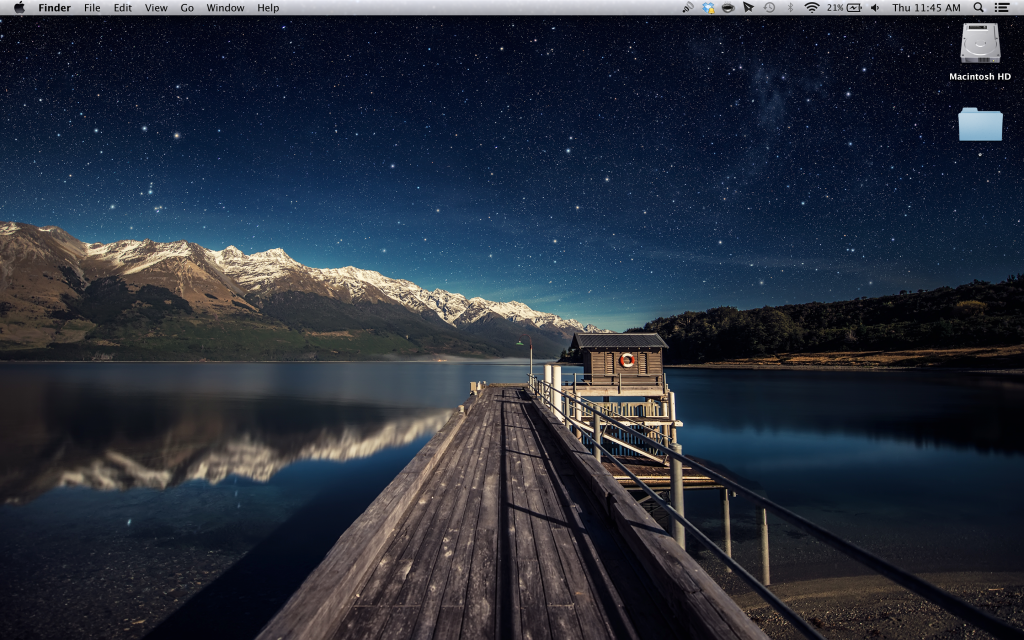The image size is (1024, 640).
Task: Click the black arrow cursor menu bar icon
Action: 748,8
